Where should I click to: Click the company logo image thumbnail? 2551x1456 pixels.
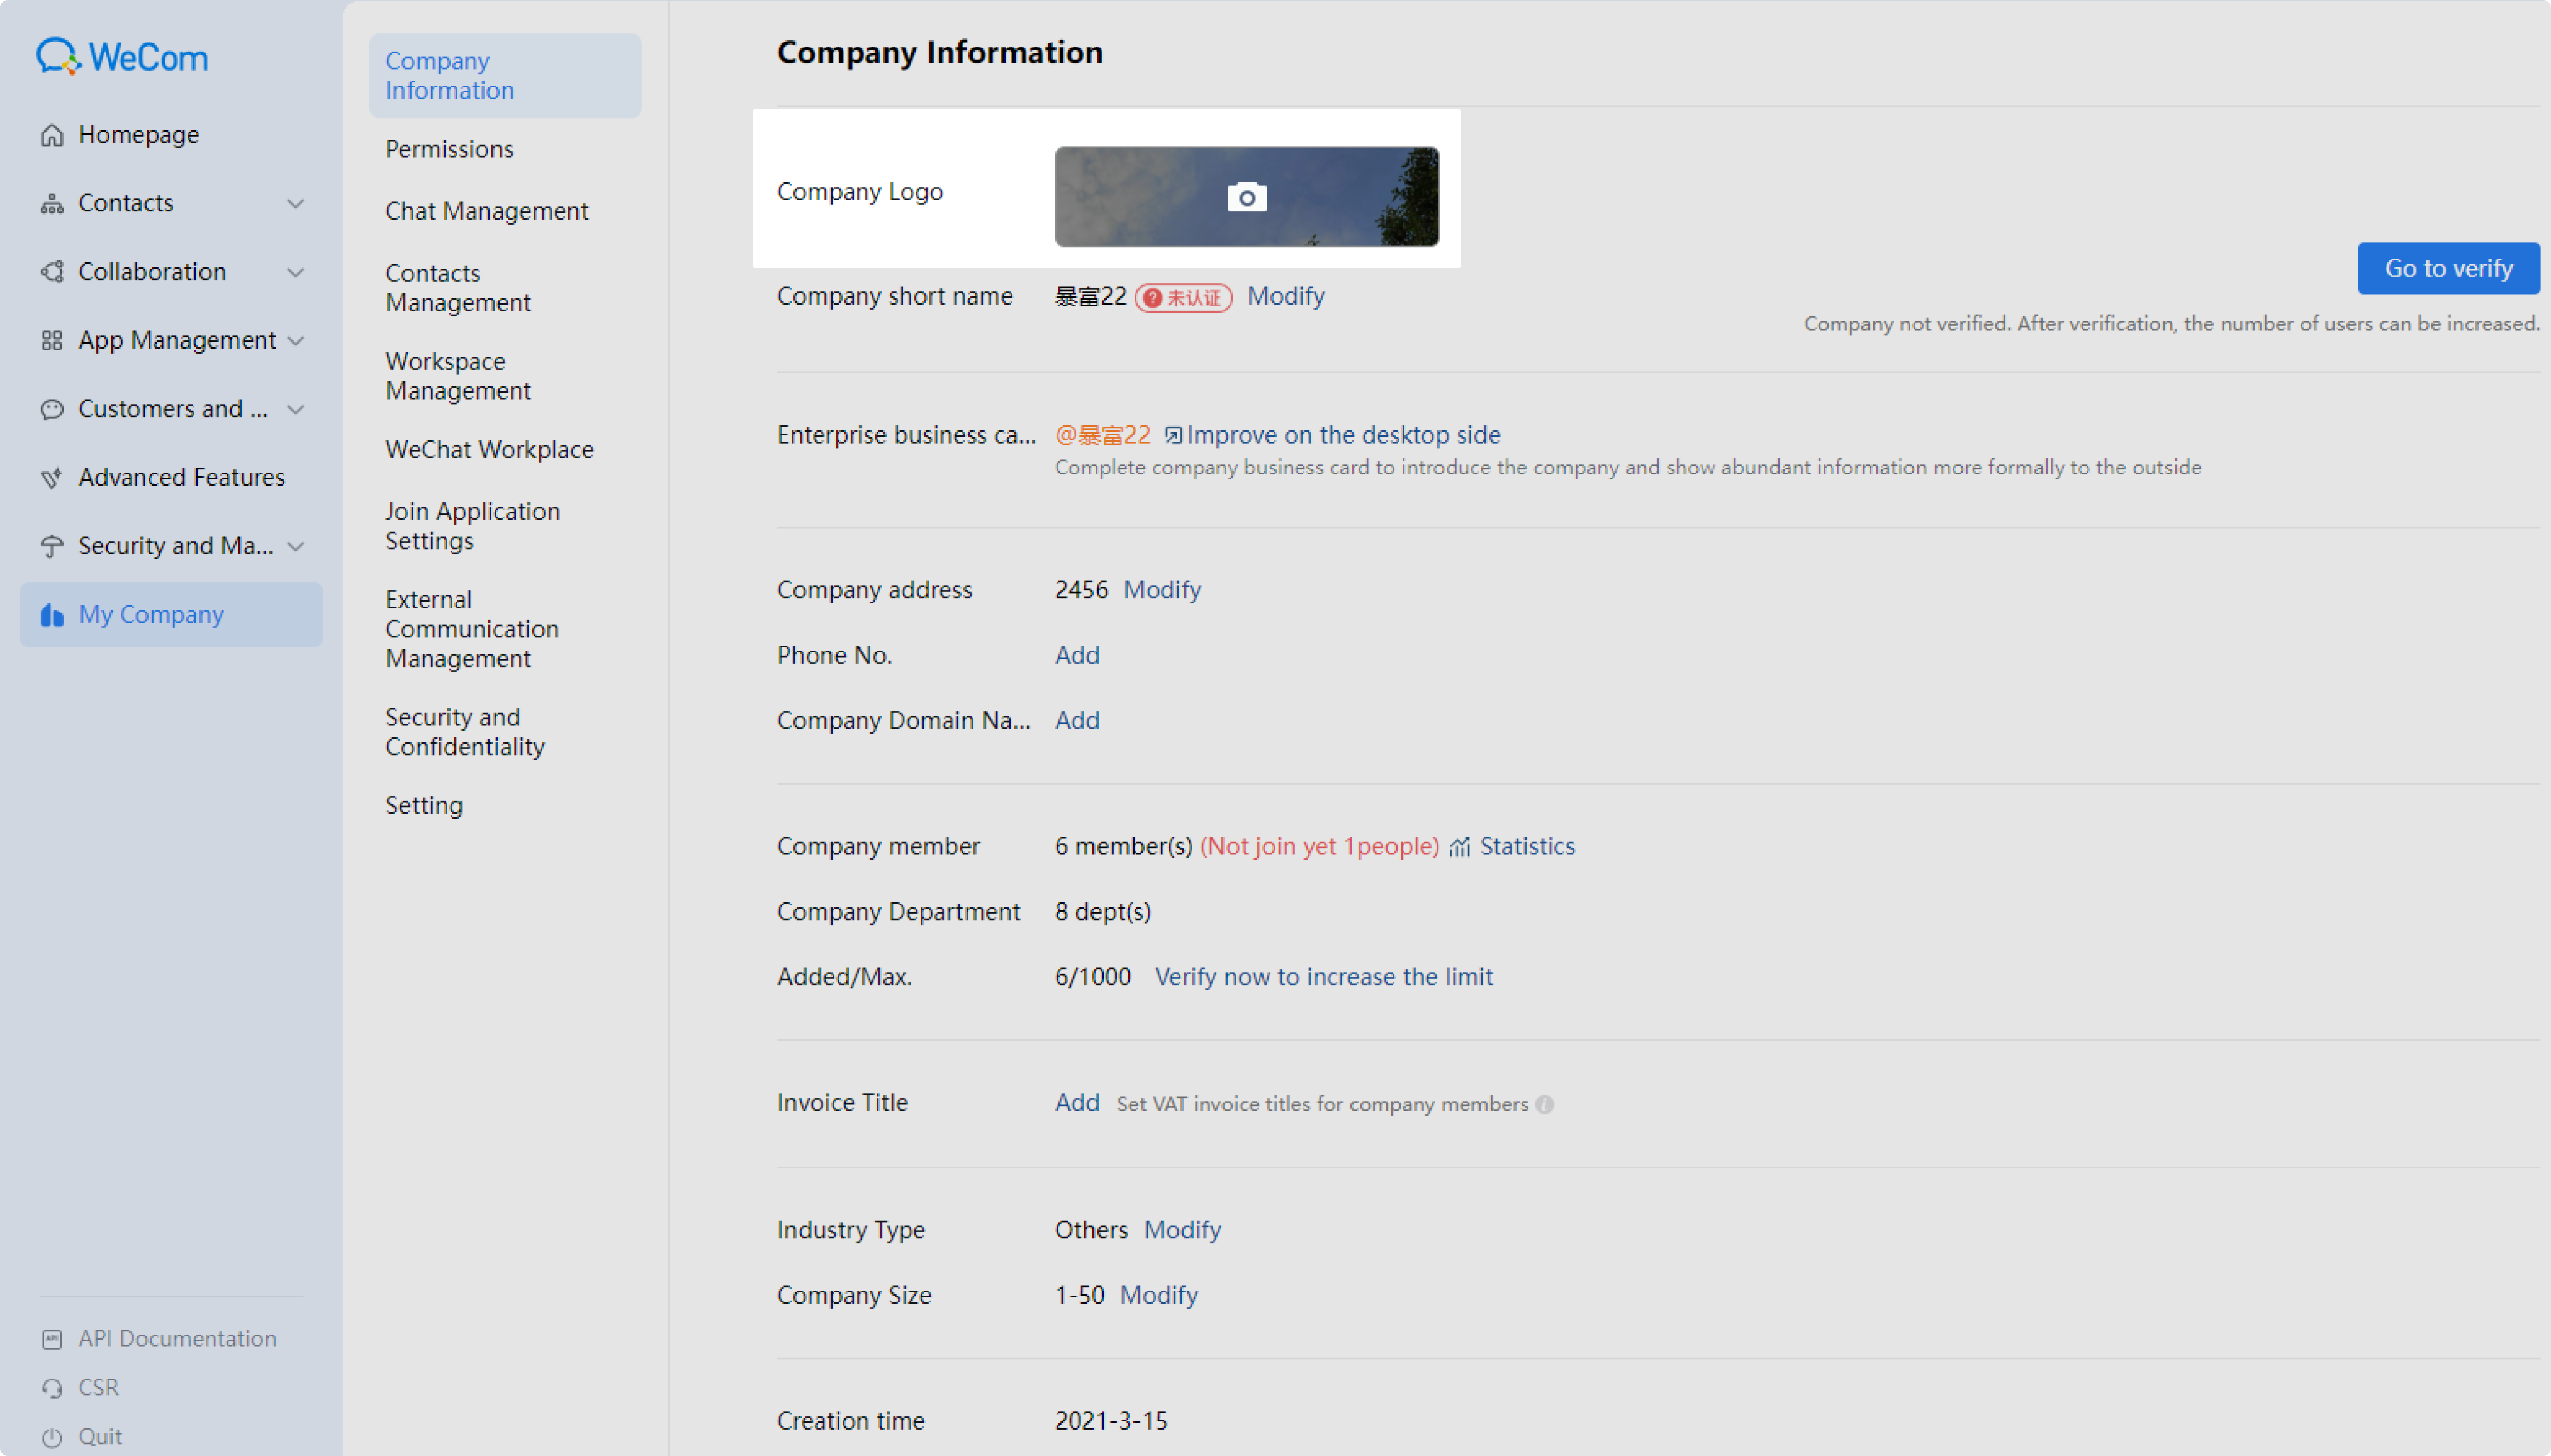pos(1247,197)
